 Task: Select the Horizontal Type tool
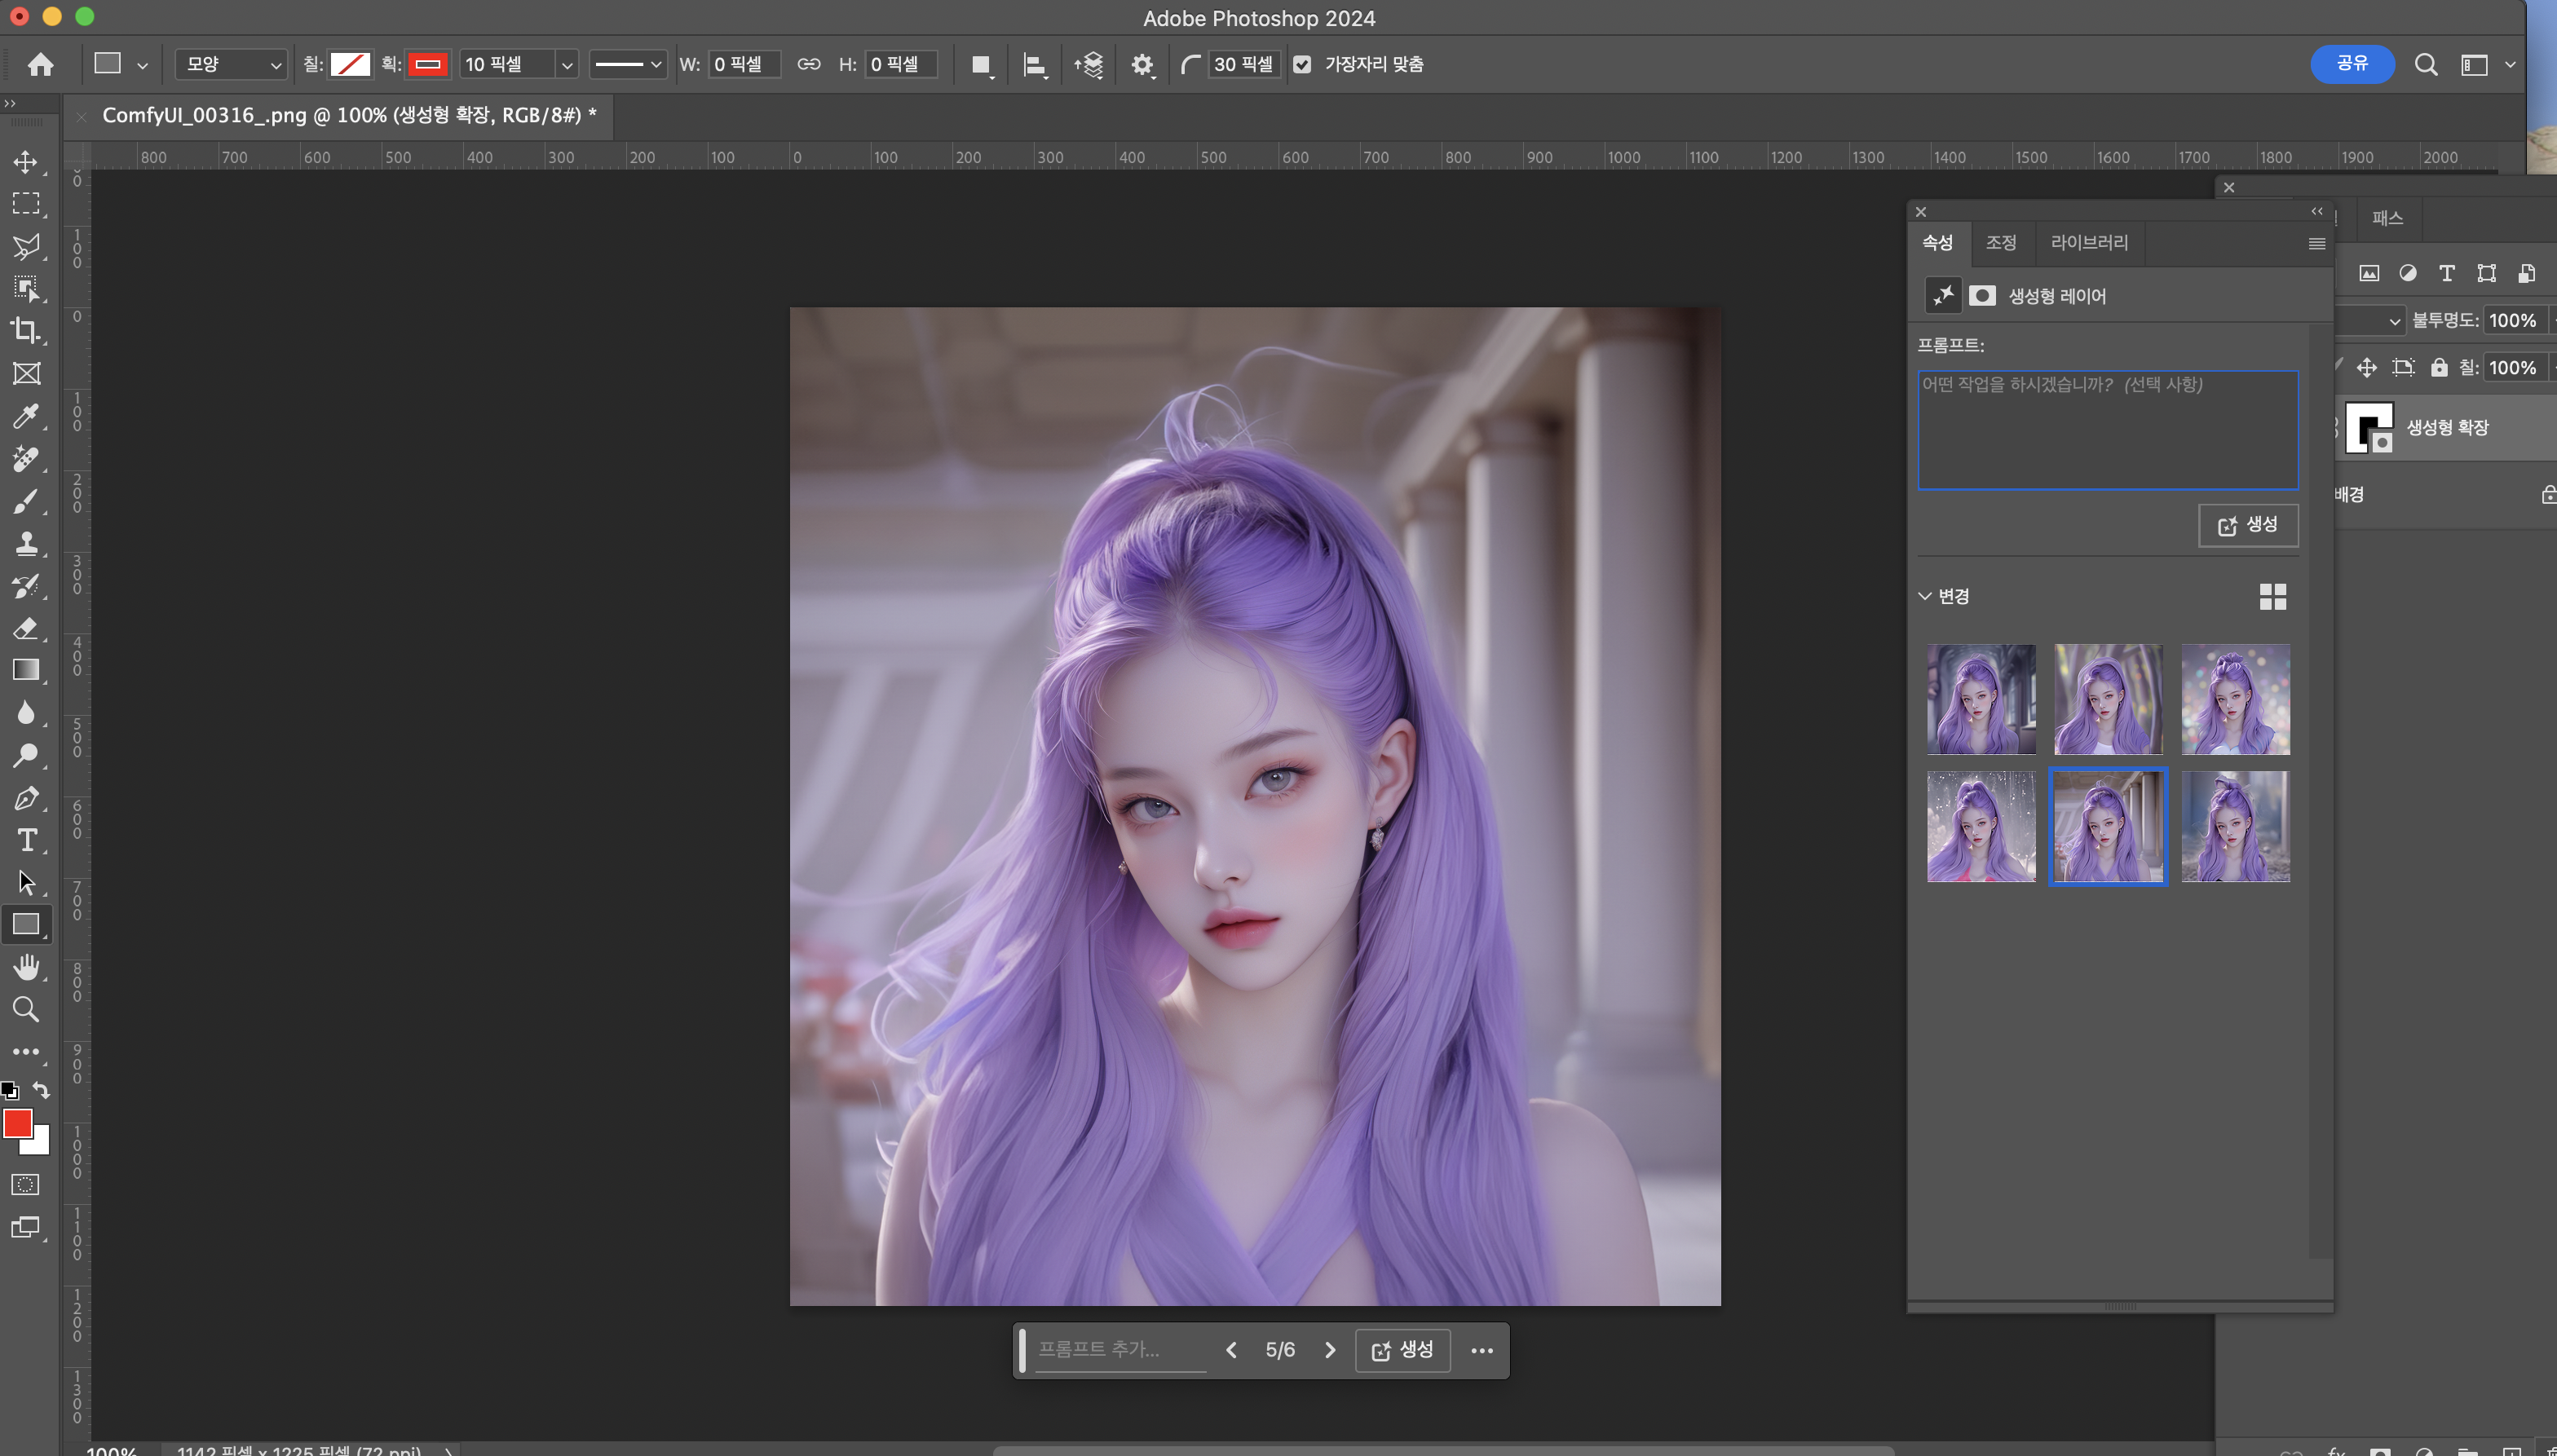(x=26, y=840)
